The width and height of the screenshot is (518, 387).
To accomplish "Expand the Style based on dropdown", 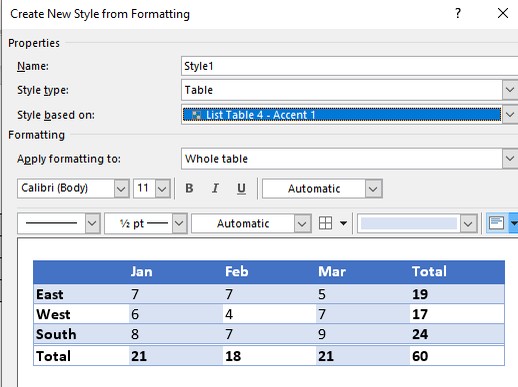I will 510,115.
